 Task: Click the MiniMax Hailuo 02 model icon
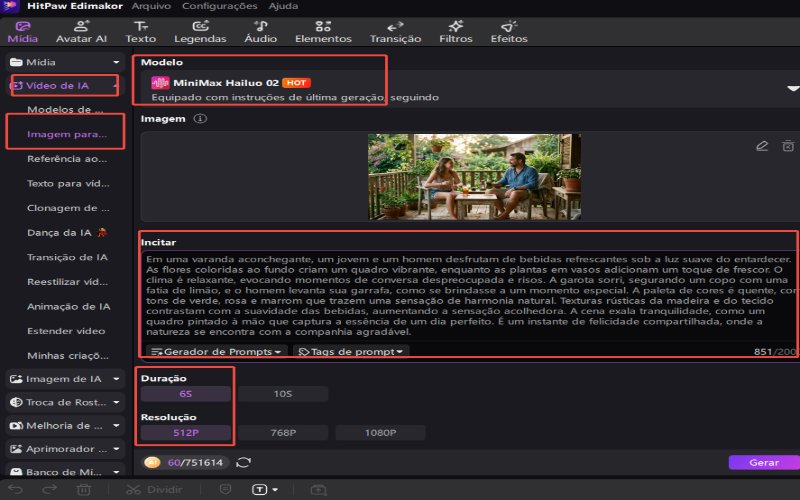(160, 83)
